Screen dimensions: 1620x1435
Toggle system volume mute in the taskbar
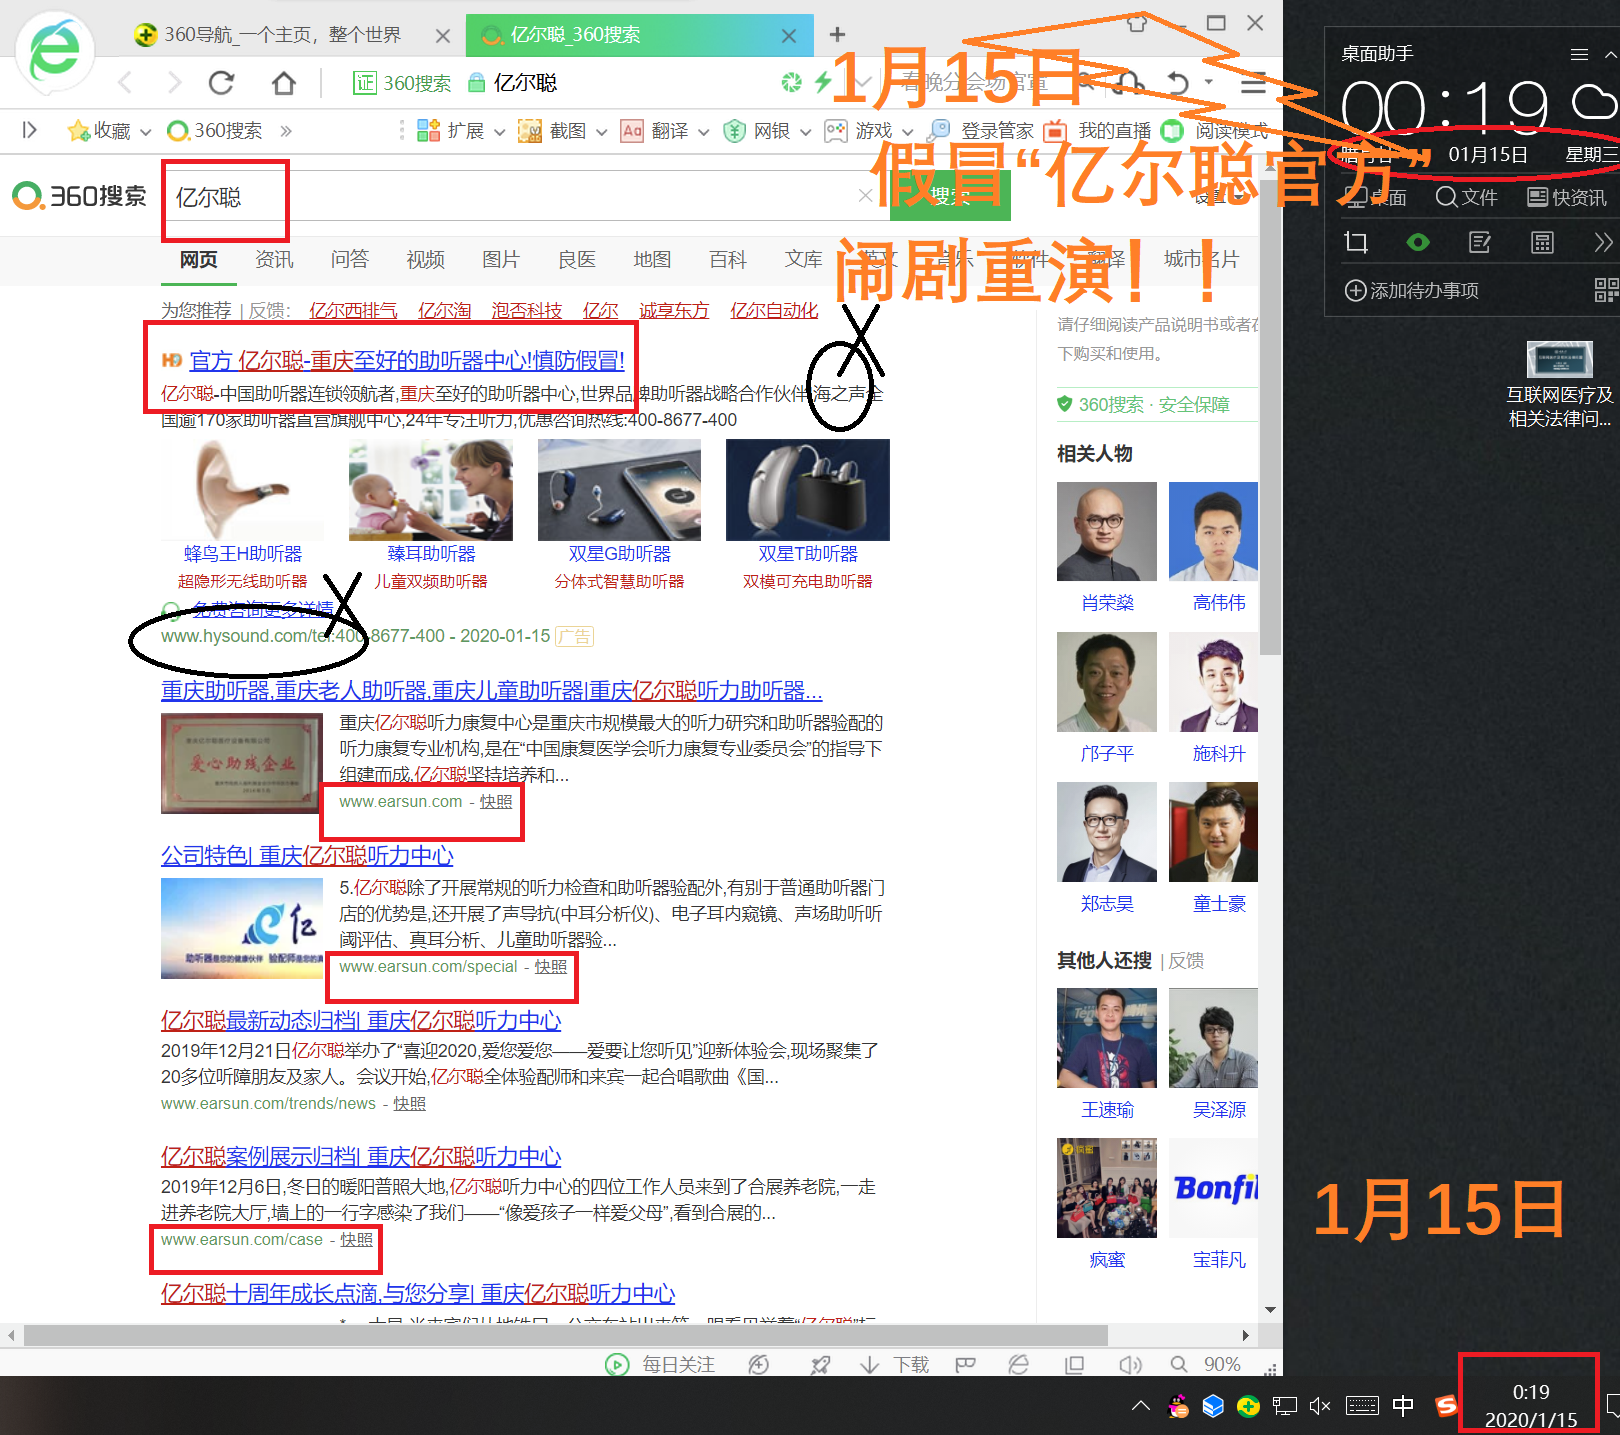(1320, 1406)
